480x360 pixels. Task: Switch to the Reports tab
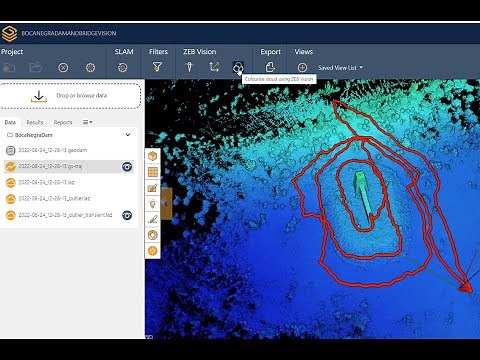[63, 122]
